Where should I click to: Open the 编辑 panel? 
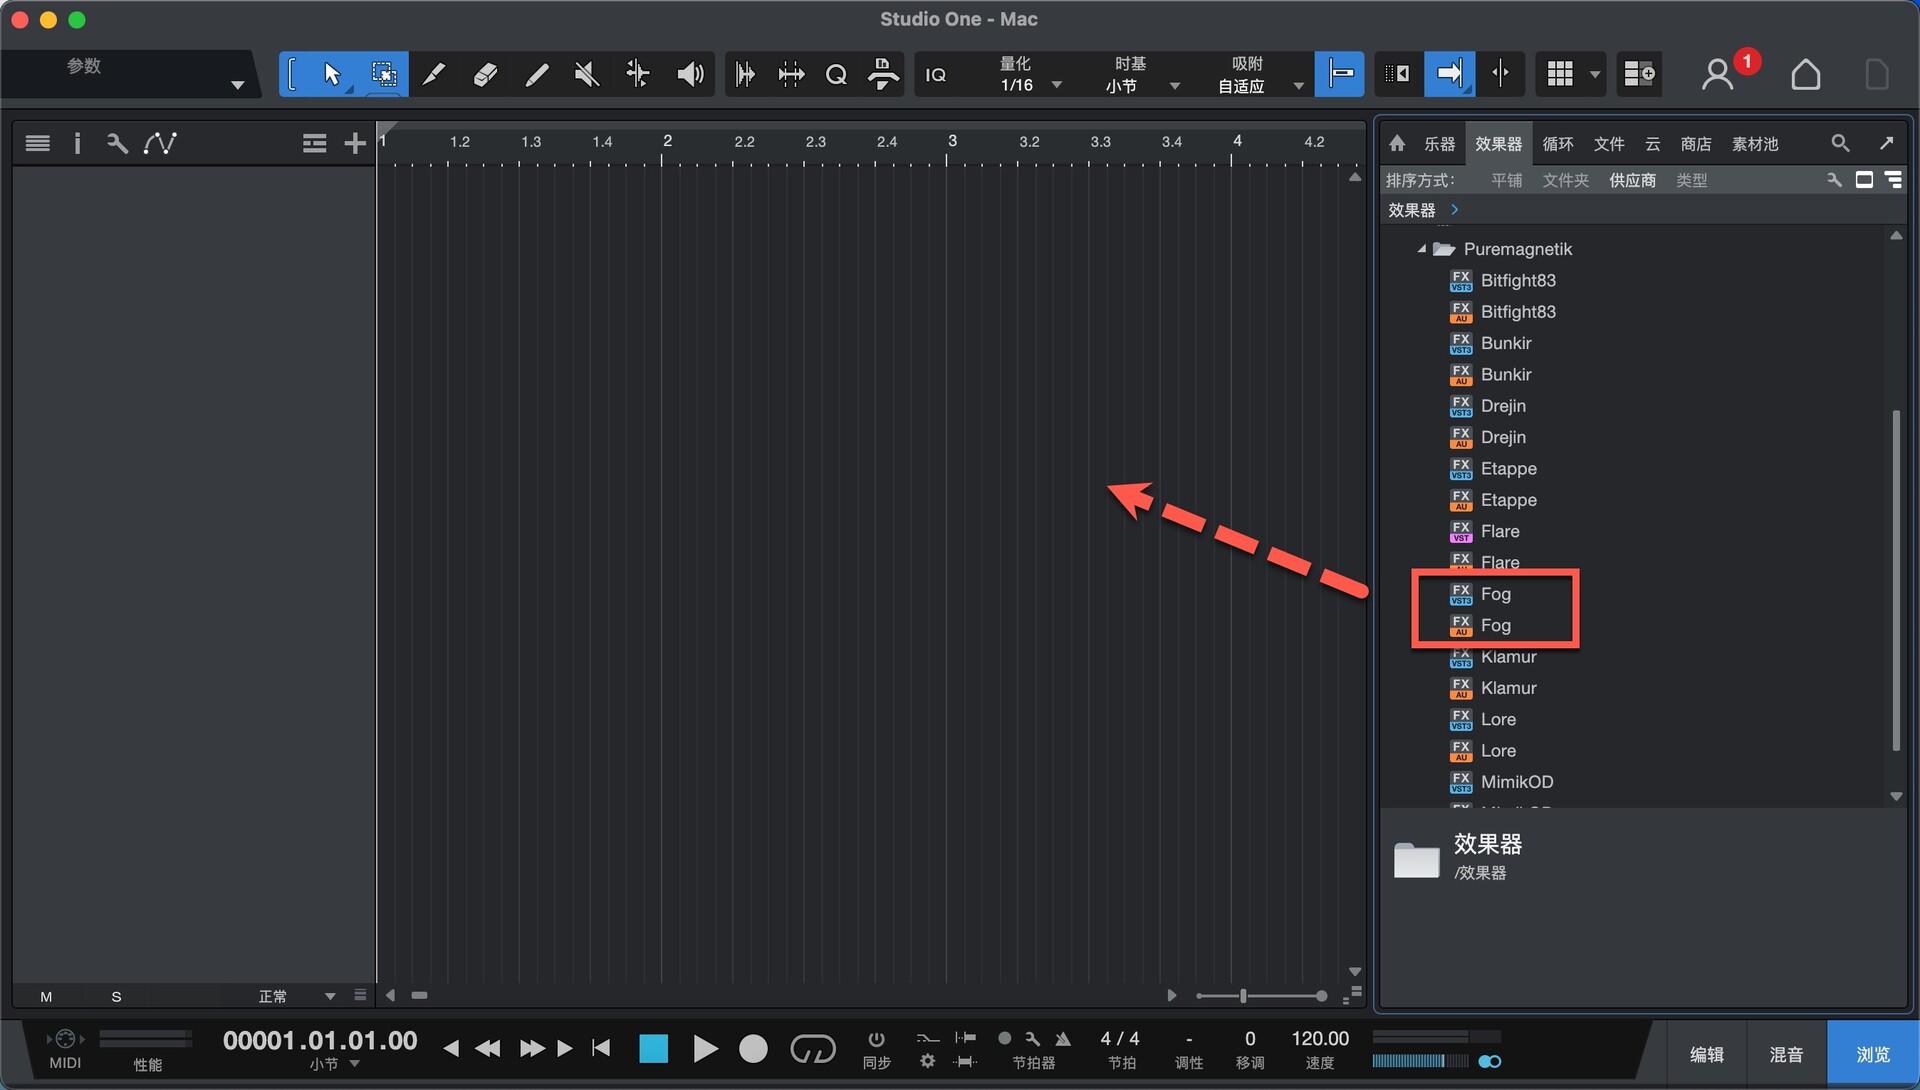pos(1706,1054)
